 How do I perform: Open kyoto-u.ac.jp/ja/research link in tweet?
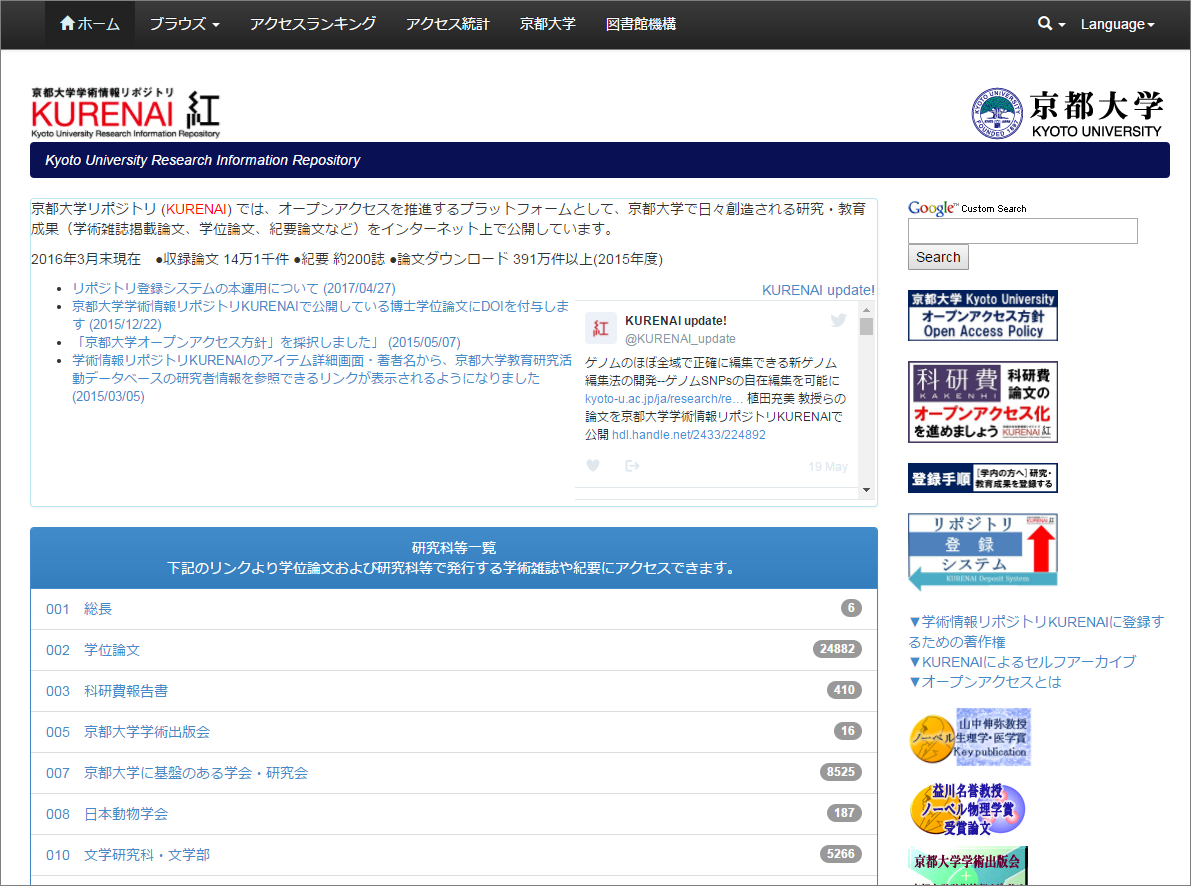tap(664, 399)
